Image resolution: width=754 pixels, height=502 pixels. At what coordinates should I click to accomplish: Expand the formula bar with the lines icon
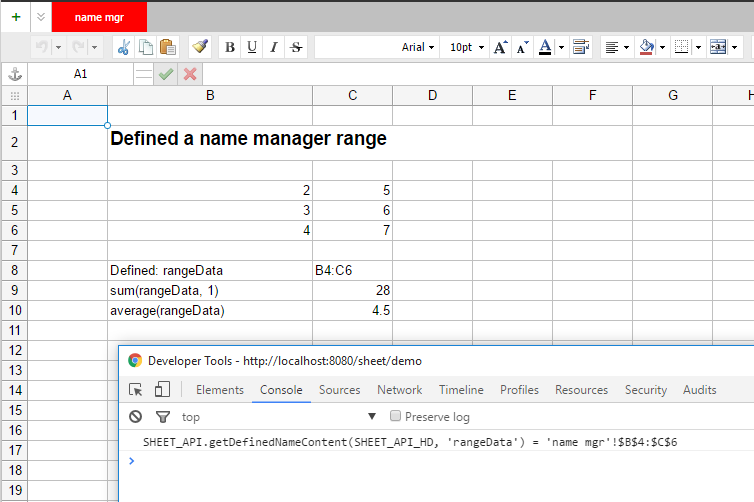tap(143, 74)
